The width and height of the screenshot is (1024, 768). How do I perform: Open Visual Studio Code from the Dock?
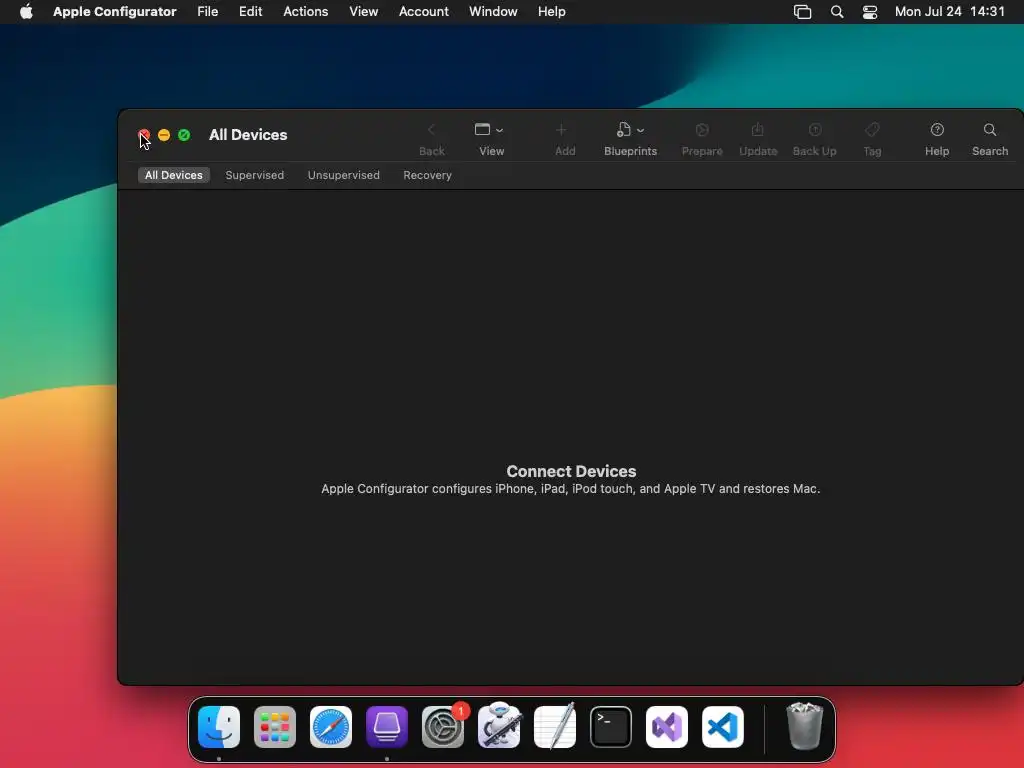pos(723,727)
